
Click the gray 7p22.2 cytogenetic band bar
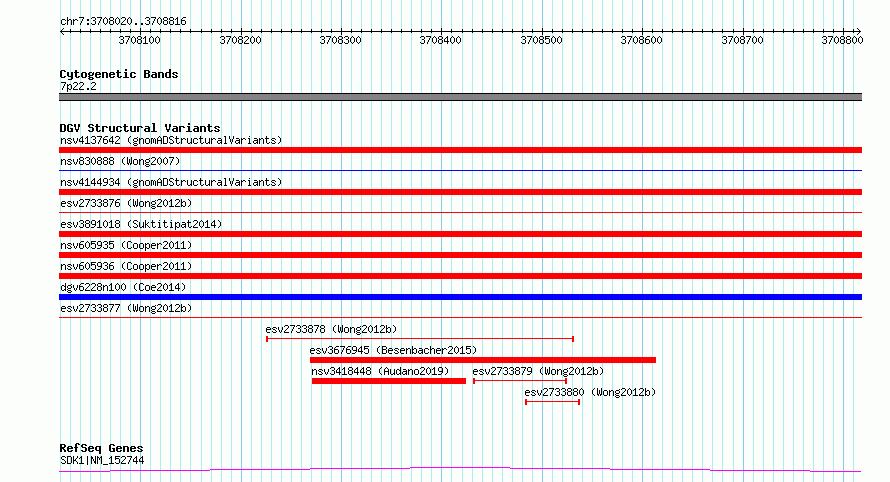pos(460,97)
